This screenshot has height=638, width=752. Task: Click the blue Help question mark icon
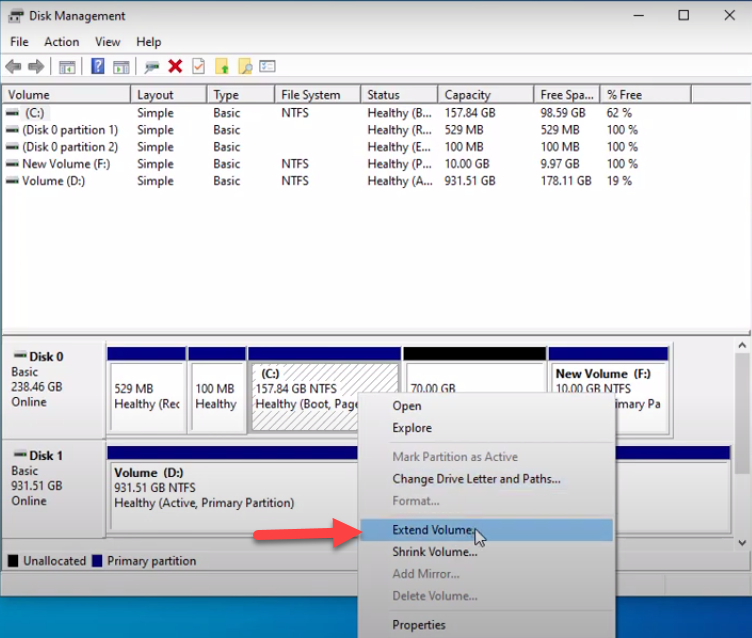pyautogui.click(x=98, y=67)
